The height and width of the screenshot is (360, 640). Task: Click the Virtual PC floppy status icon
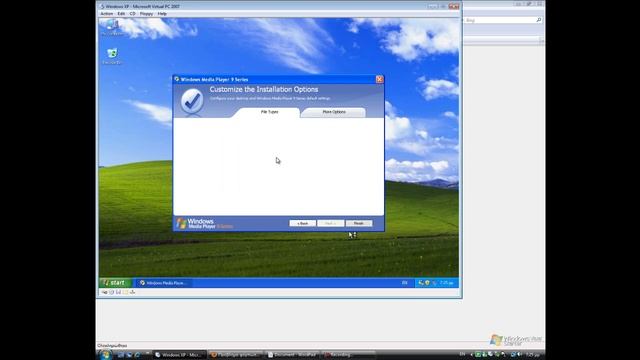(118, 292)
